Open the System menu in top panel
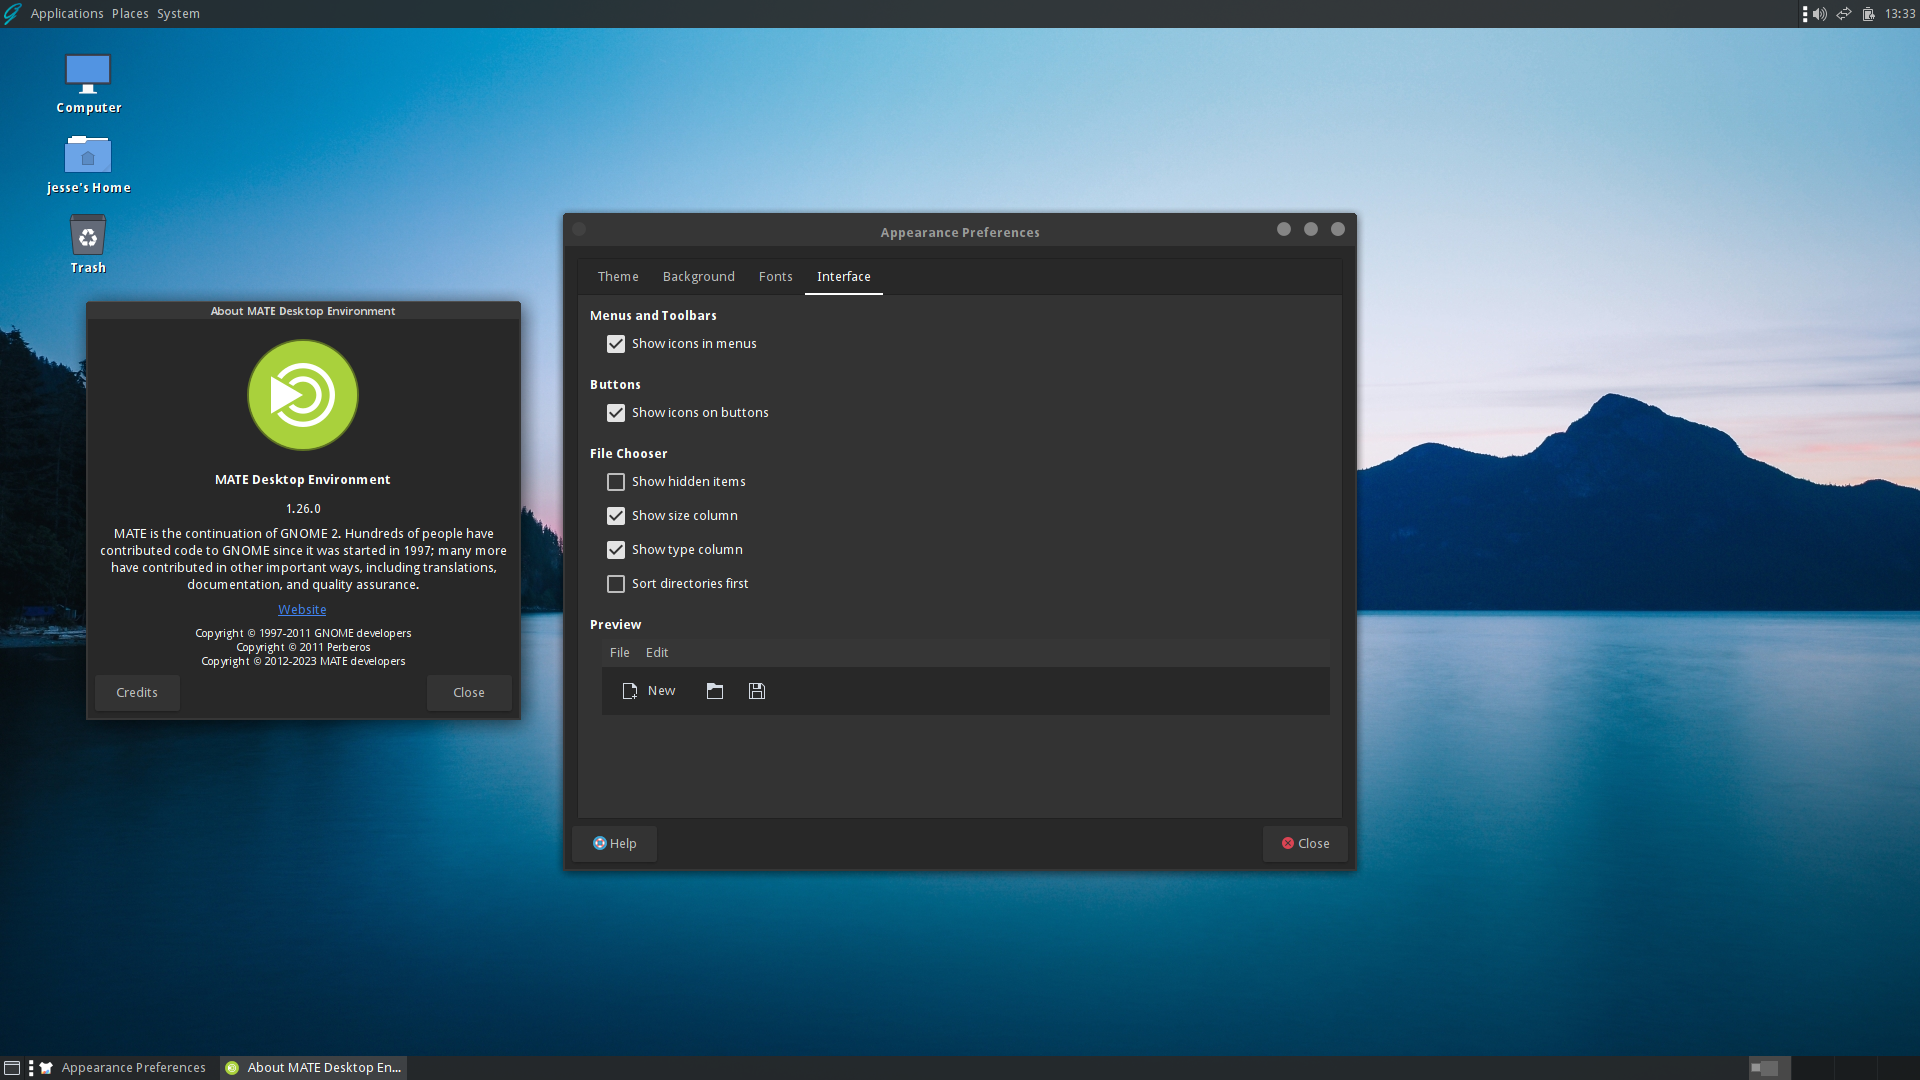This screenshot has width=1920, height=1080. tap(178, 14)
